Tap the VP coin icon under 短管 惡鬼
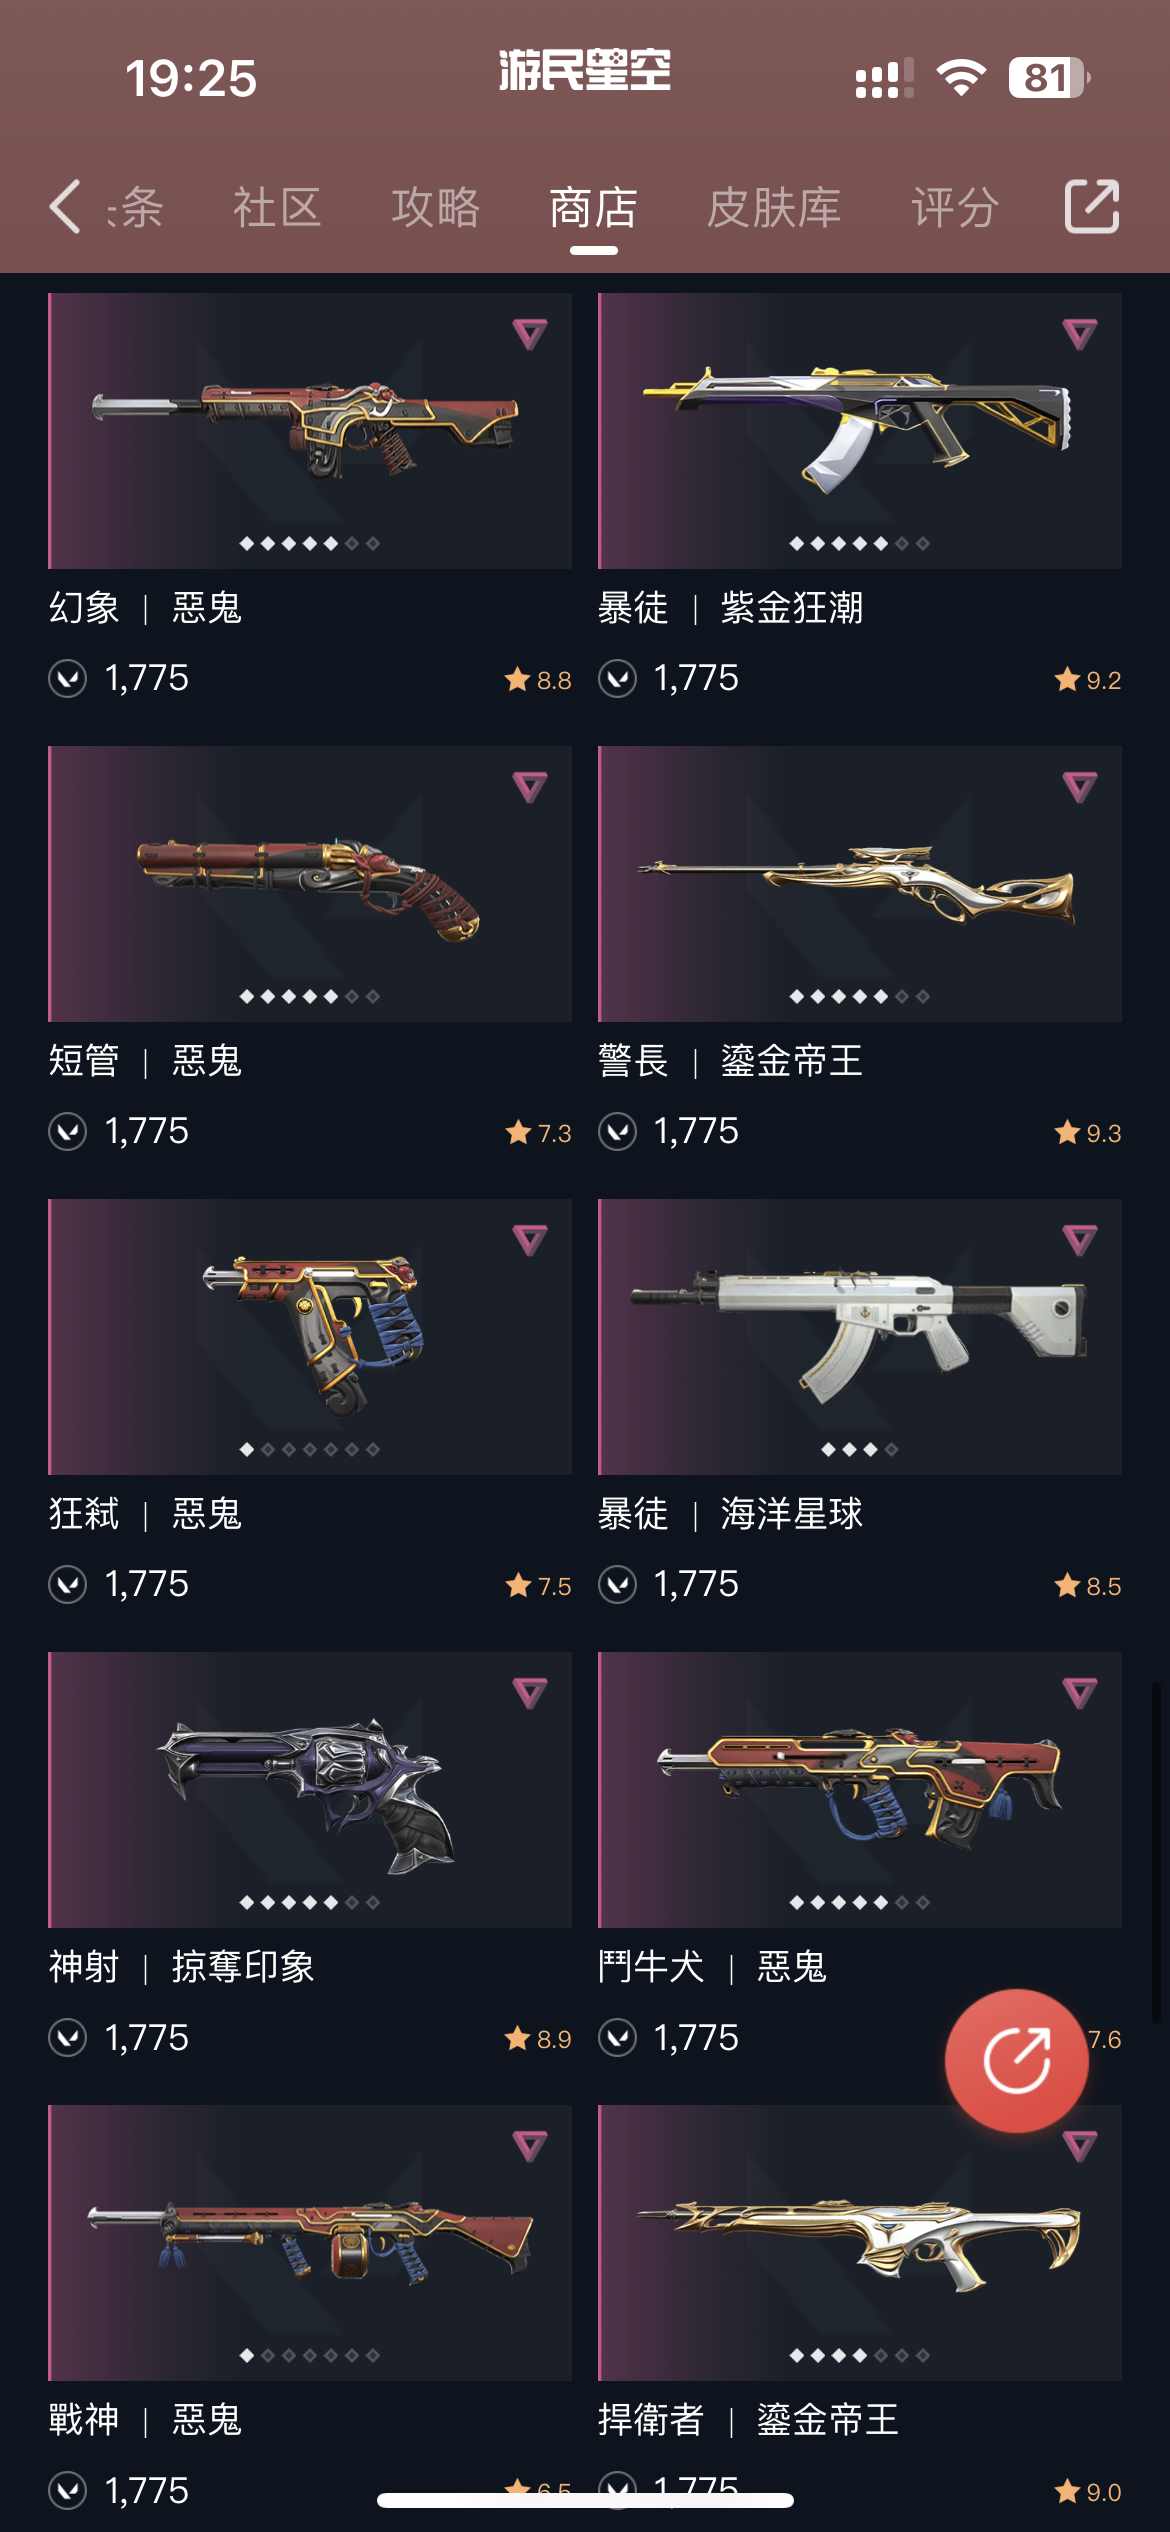 [x=68, y=1131]
